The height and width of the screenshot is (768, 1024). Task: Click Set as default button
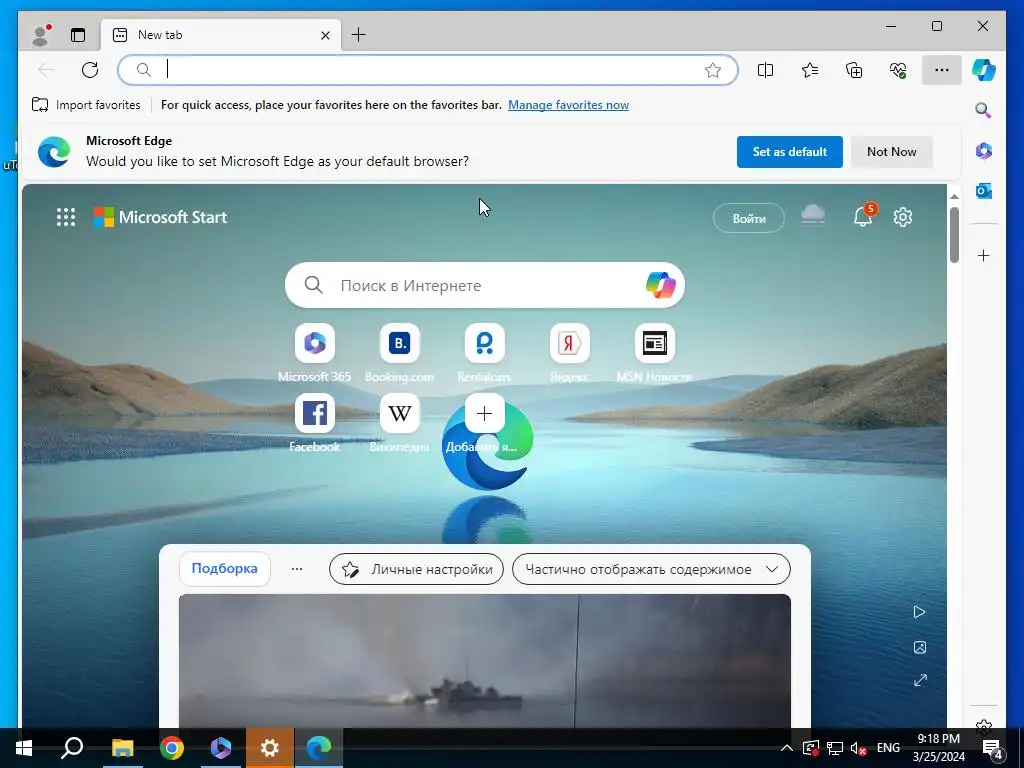click(x=790, y=152)
